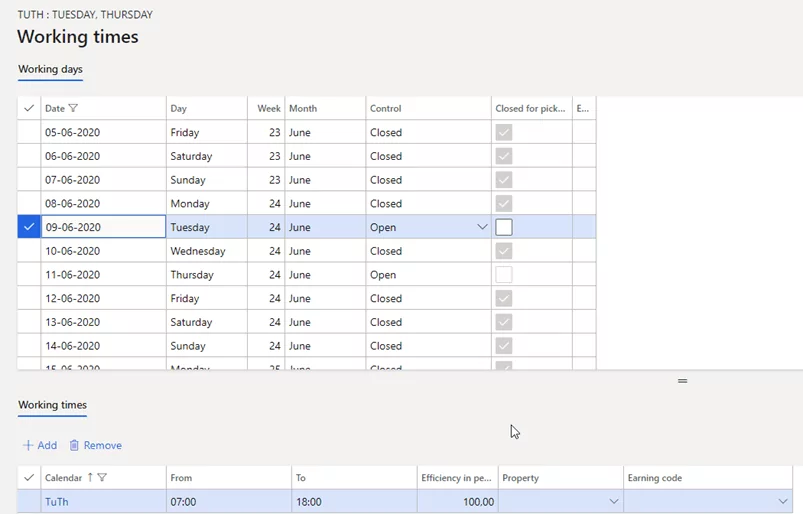Toggle select-all checkmark in Working times grid
Viewport: 803px width, 514px height.
(x=29, y=477)
